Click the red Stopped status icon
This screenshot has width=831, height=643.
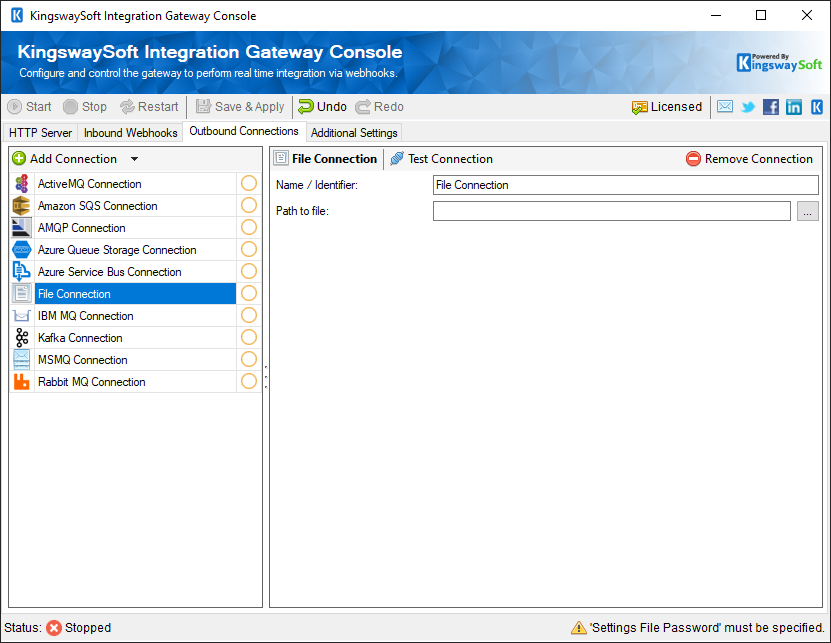54,628
